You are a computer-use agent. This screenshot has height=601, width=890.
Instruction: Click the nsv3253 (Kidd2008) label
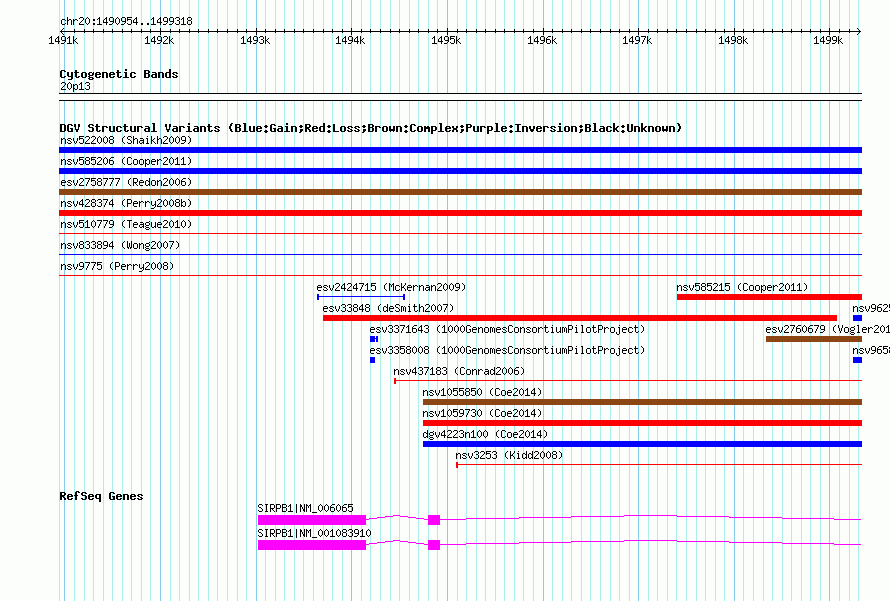[509, 455]
